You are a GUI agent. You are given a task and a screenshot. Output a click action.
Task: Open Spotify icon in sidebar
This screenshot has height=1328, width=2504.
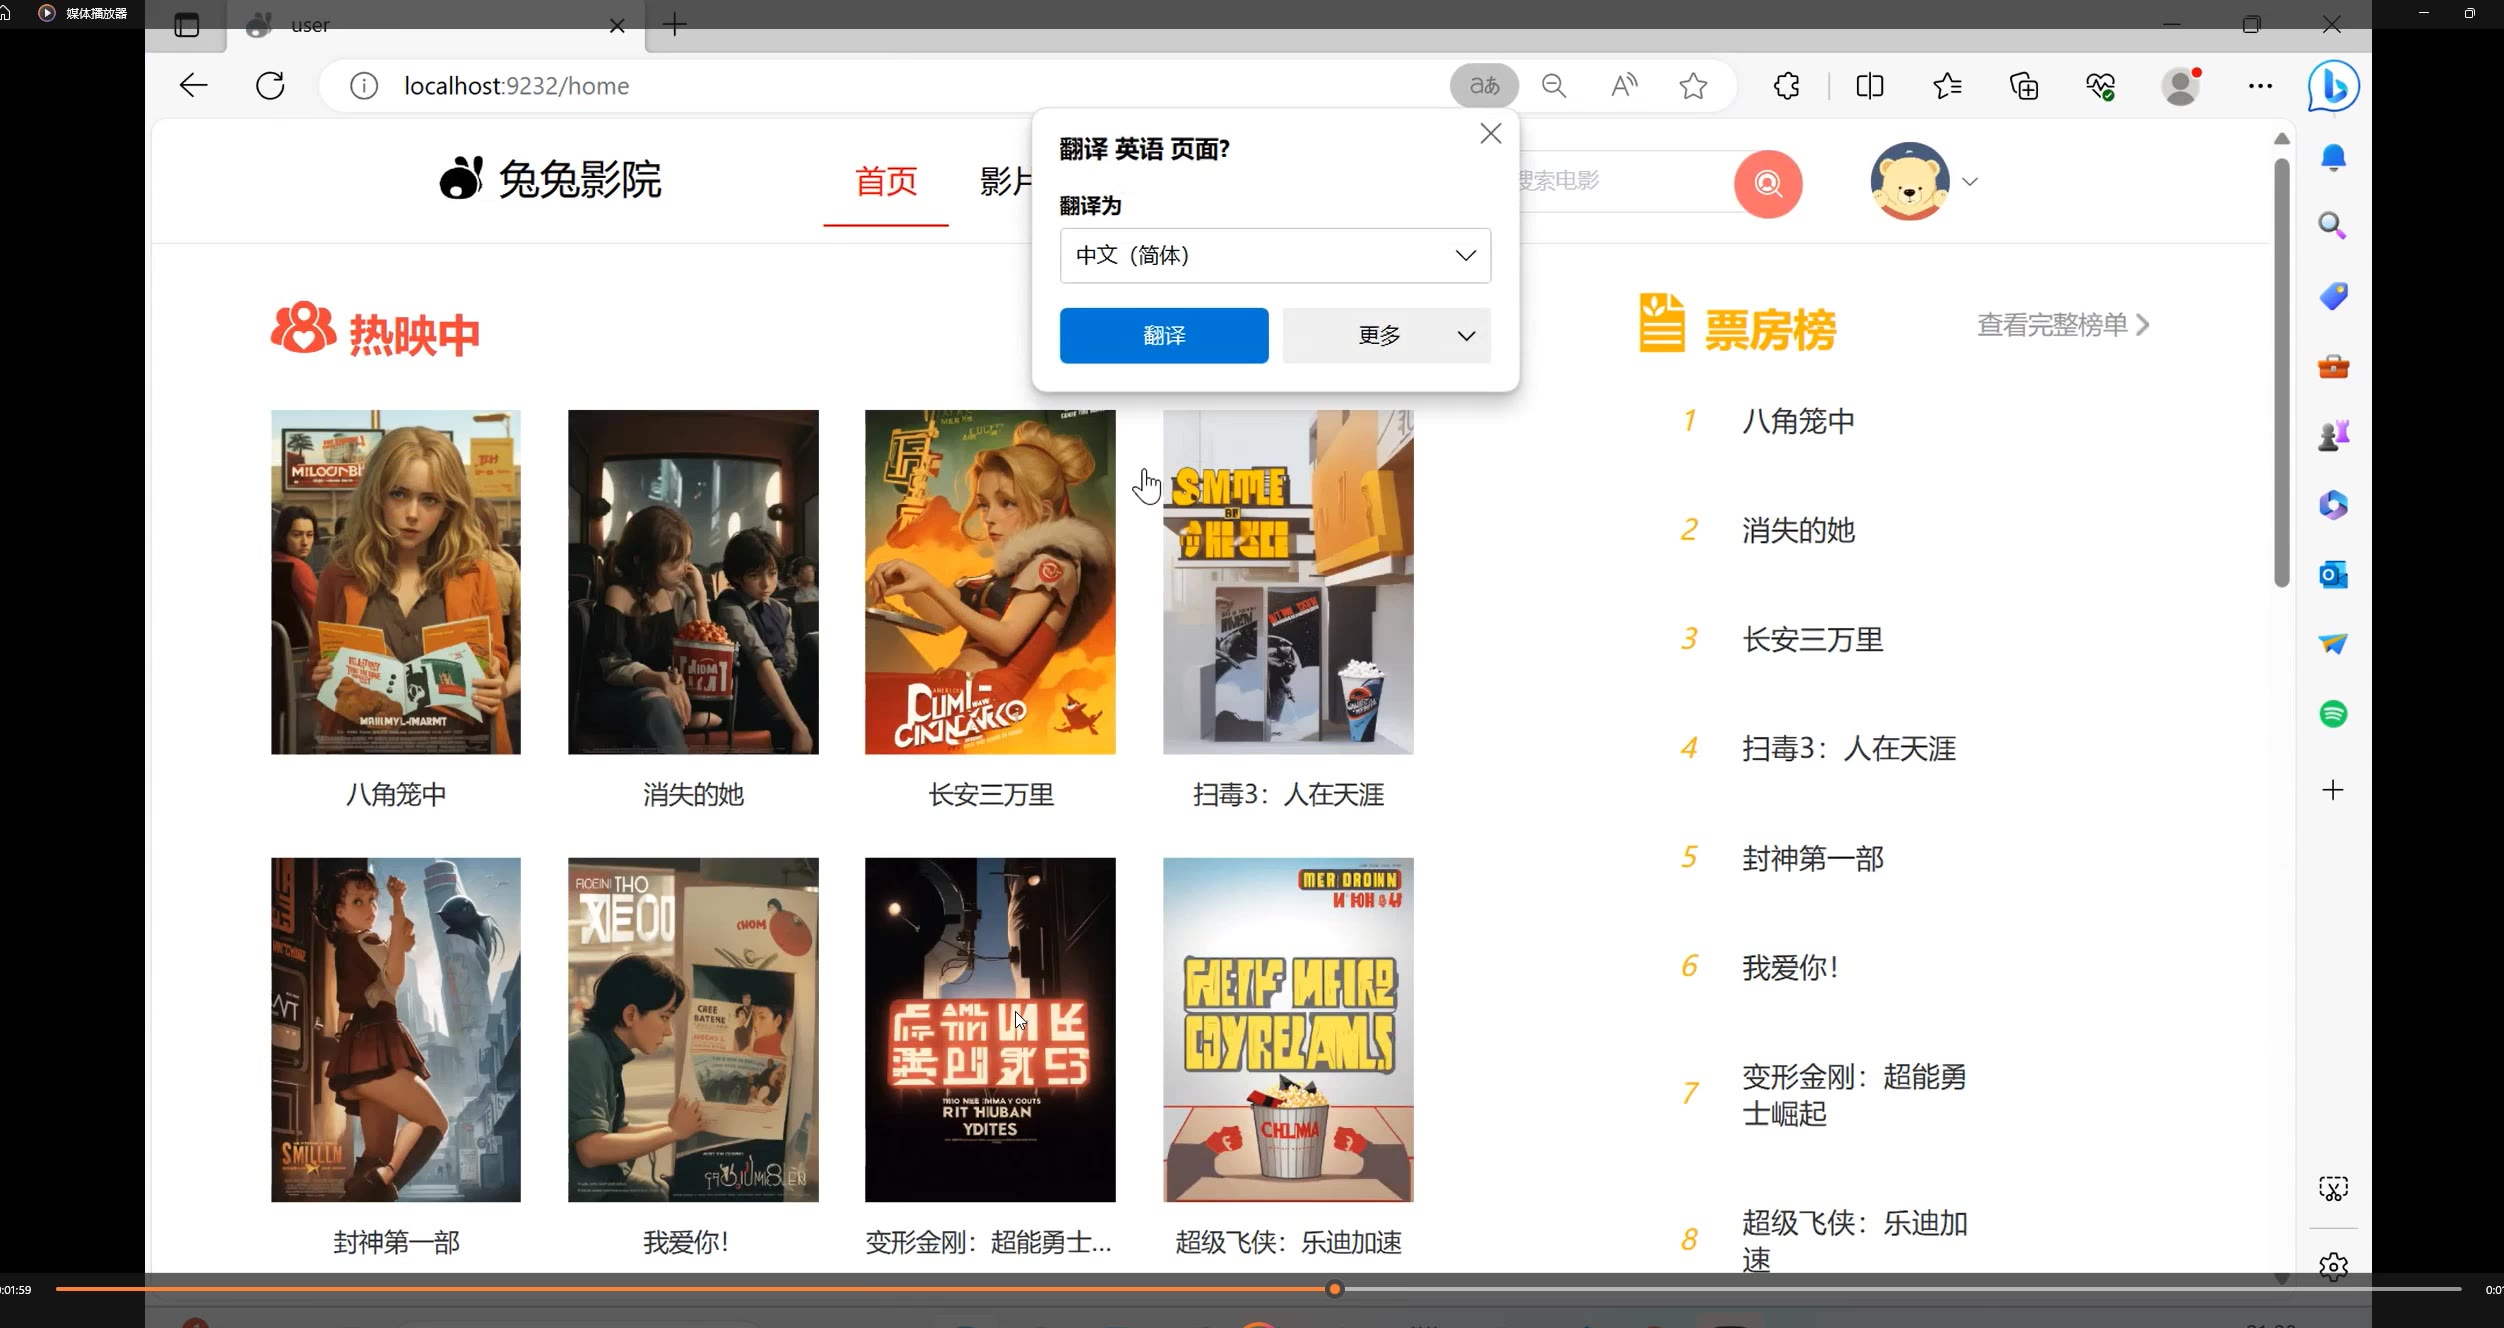[2333, 714]
